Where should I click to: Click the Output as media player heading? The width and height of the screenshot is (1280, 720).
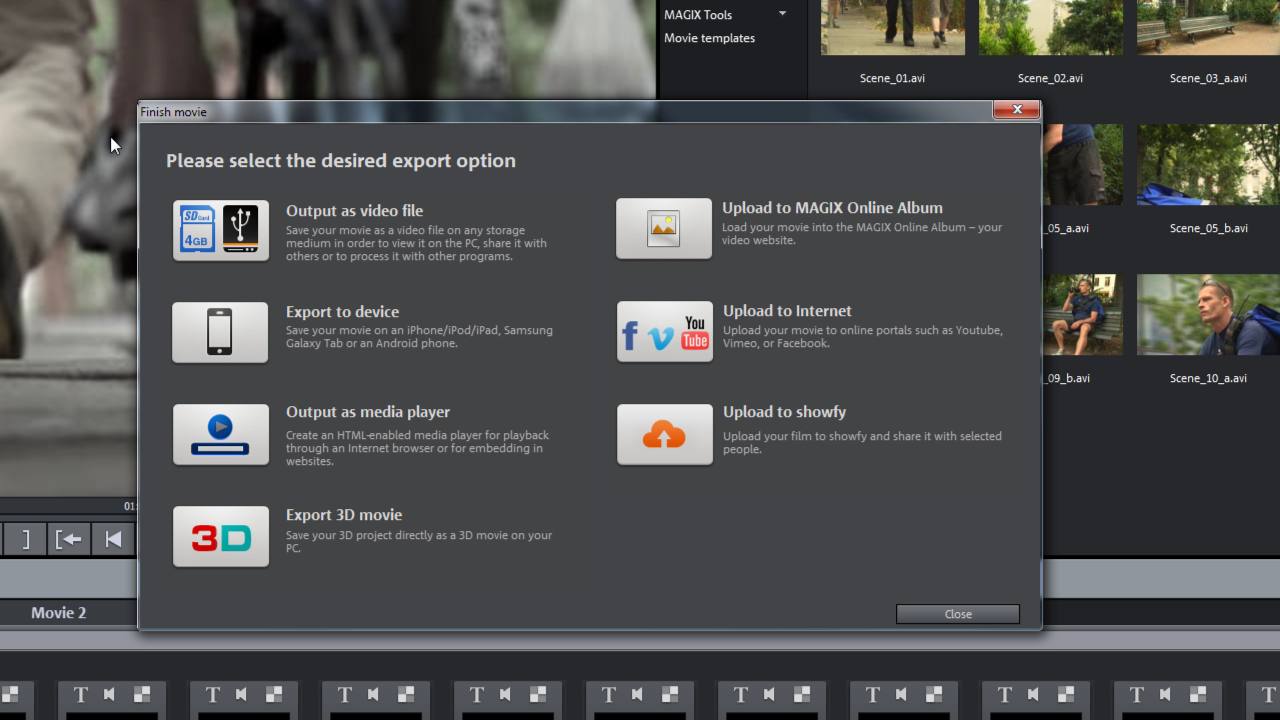coord(368,412)
